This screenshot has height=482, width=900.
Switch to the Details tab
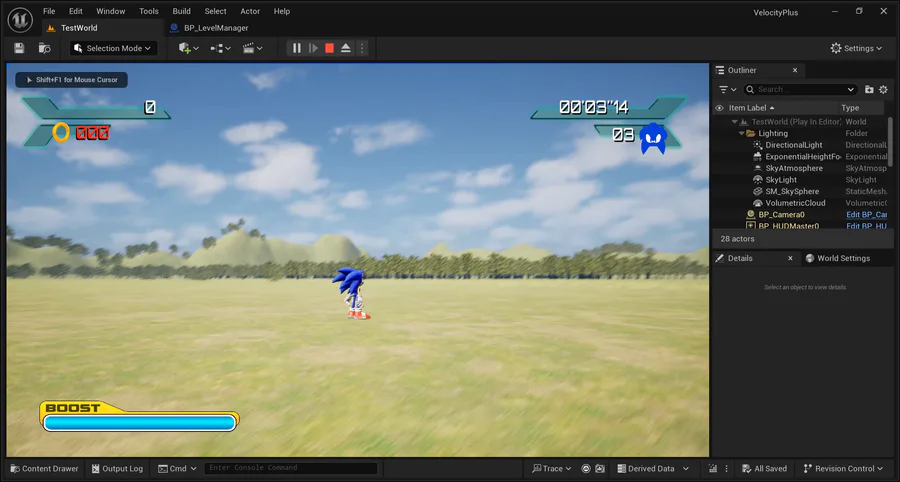pos(740,258)
